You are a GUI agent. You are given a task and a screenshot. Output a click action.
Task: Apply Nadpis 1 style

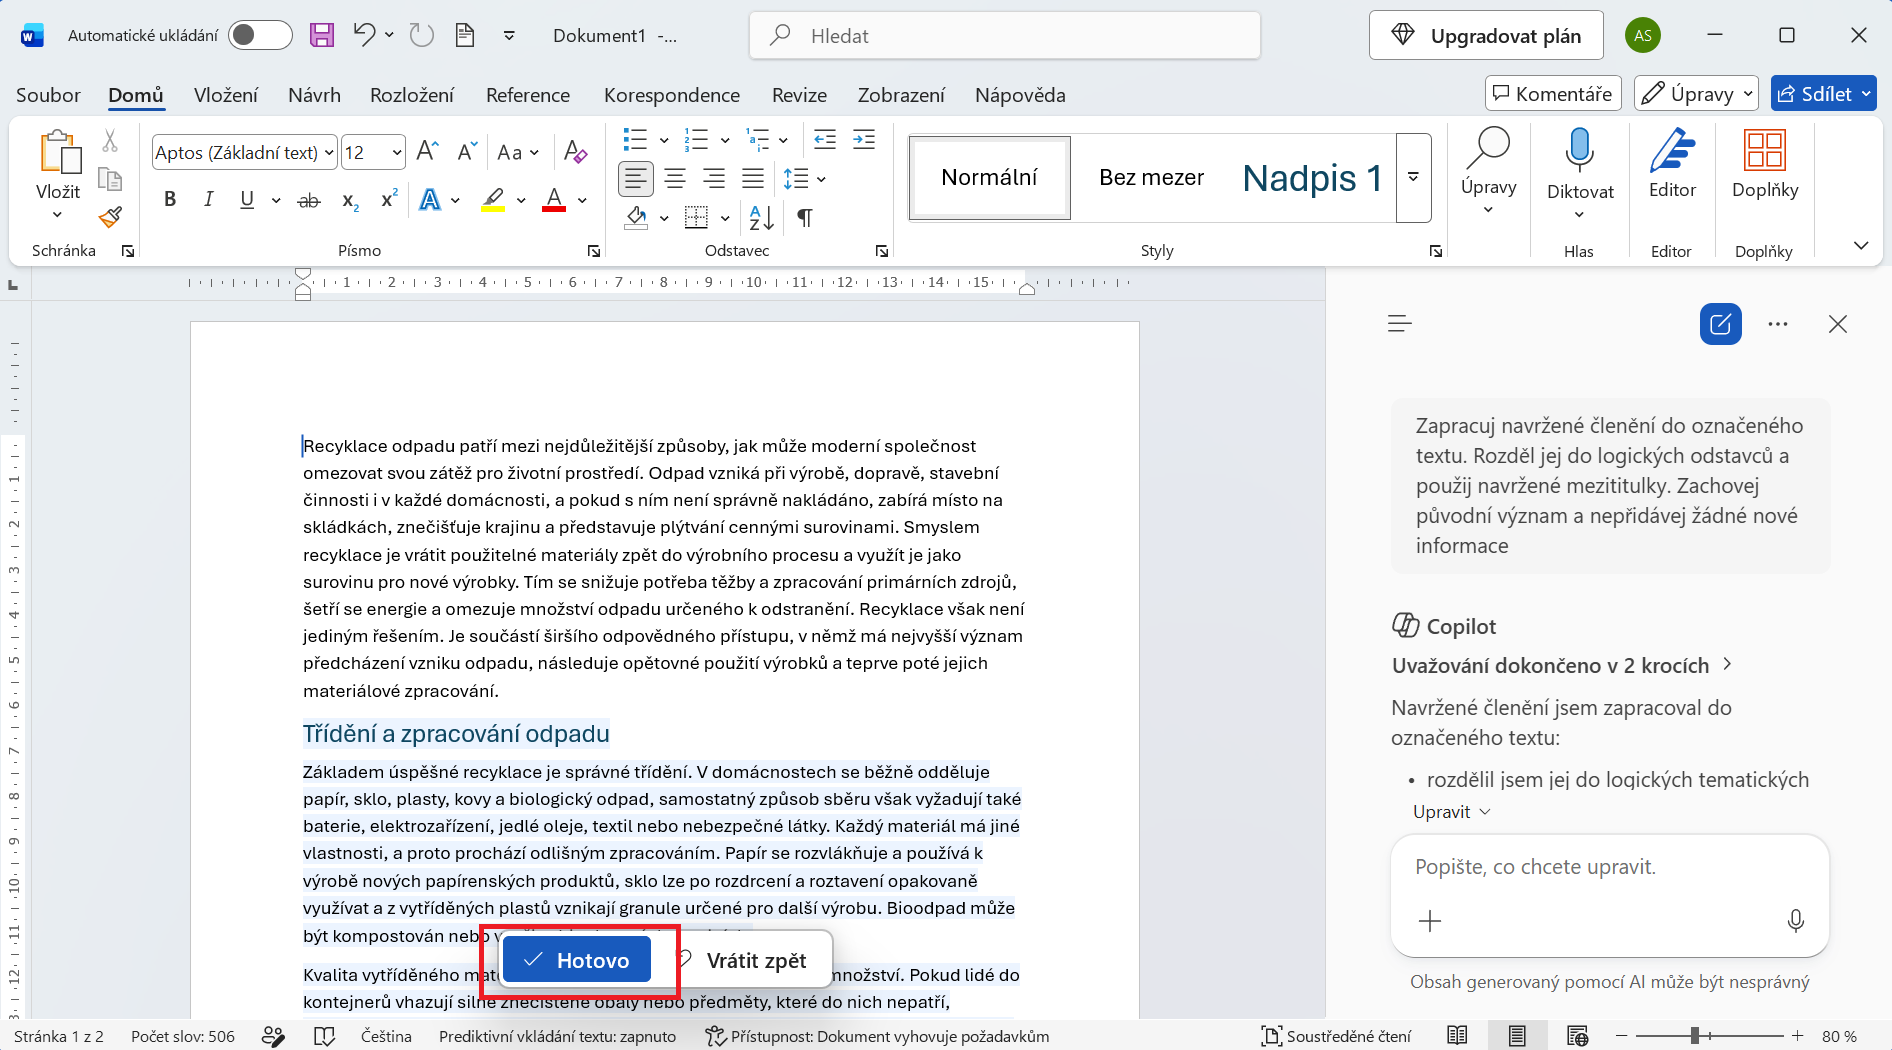click(1312, 178)
